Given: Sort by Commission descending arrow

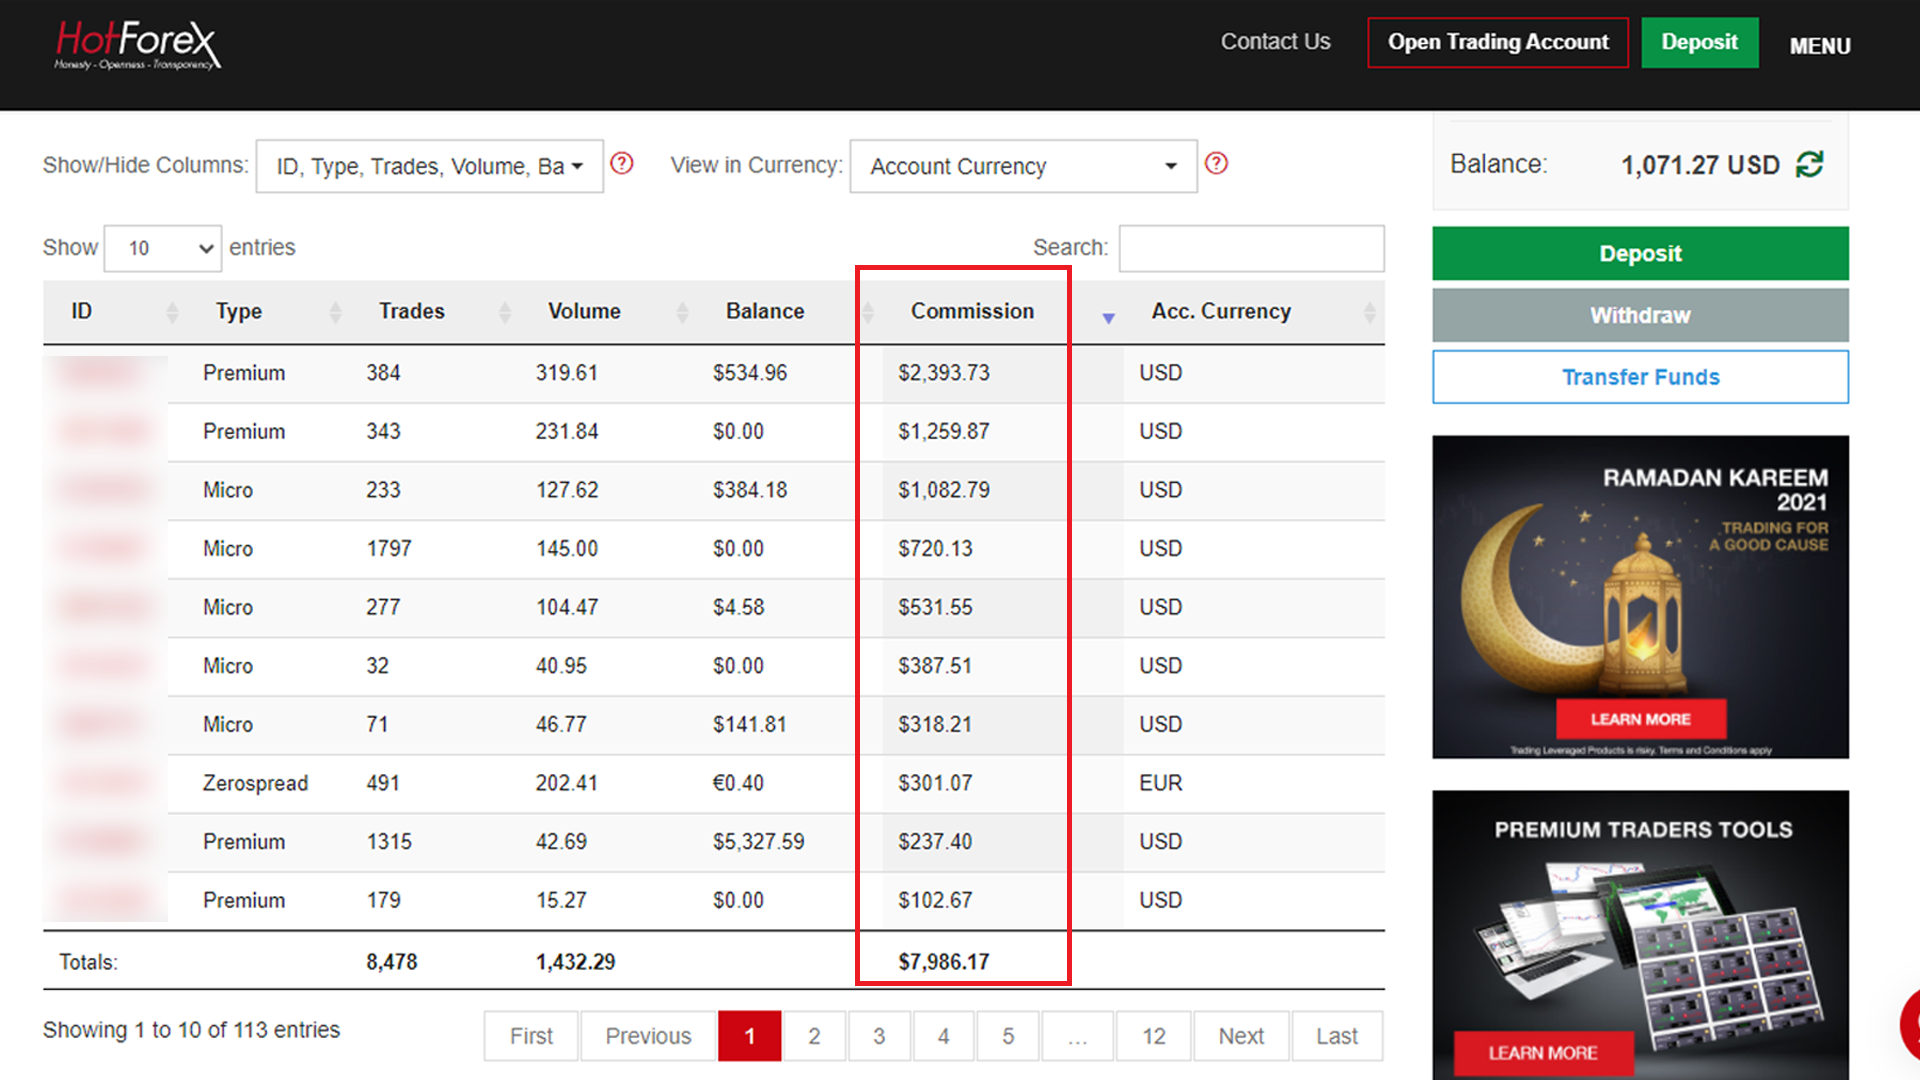Looking at the screenshot, I should pos(1108,318).
